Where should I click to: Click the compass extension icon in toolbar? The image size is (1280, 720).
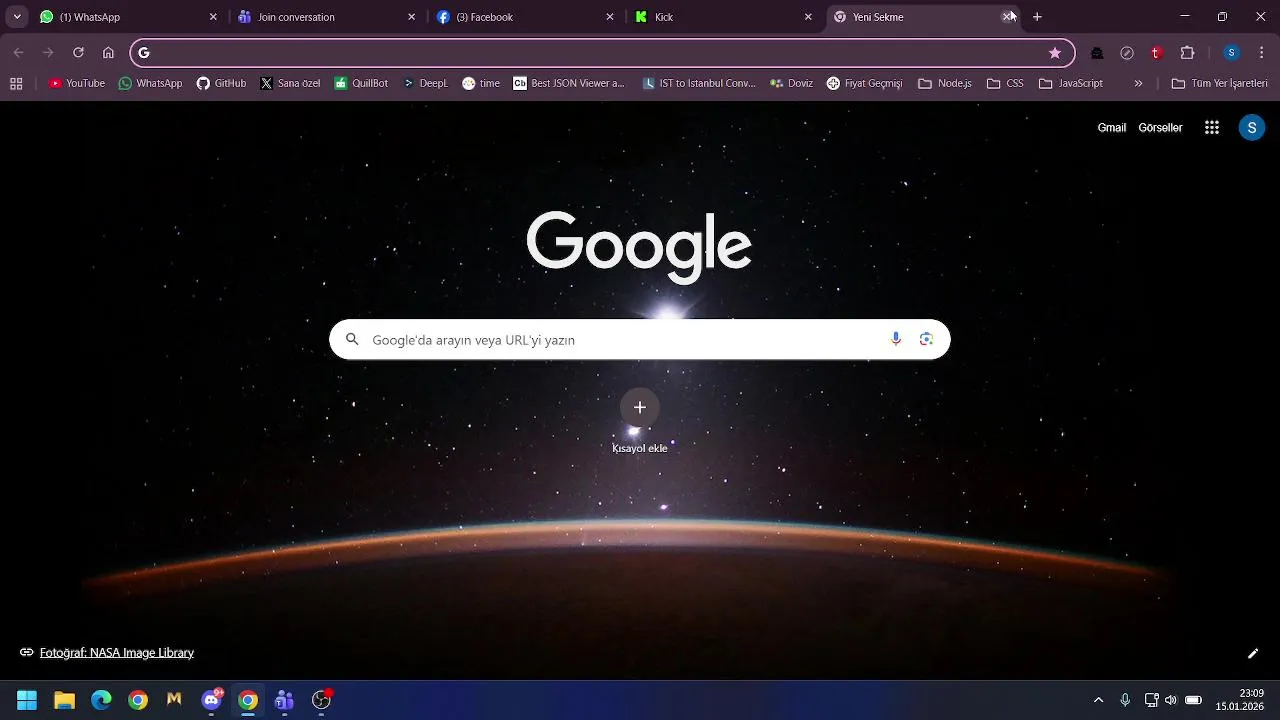point(1127,53)
